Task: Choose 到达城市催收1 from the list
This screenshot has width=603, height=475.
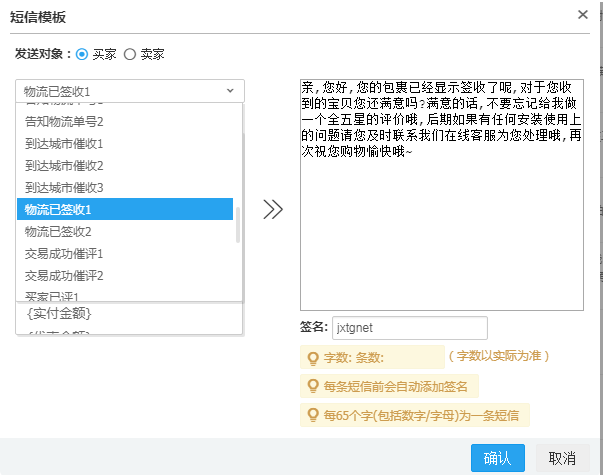Action: pos(65,143)
